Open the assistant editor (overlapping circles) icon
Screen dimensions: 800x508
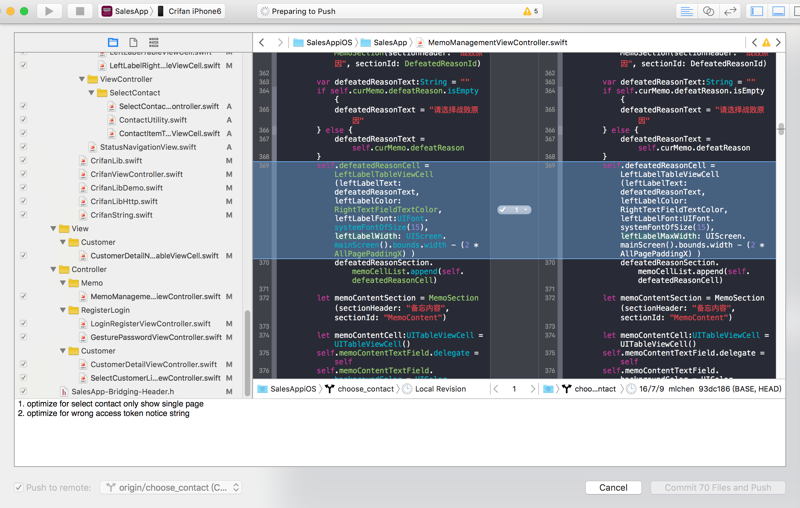coord(708,11)
